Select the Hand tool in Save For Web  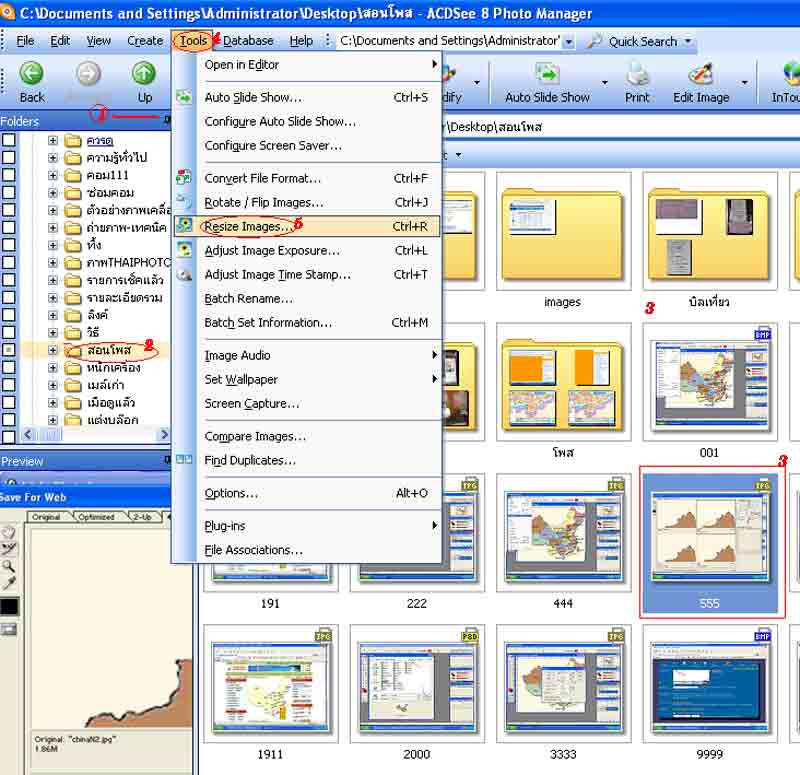tap(9, 532)
